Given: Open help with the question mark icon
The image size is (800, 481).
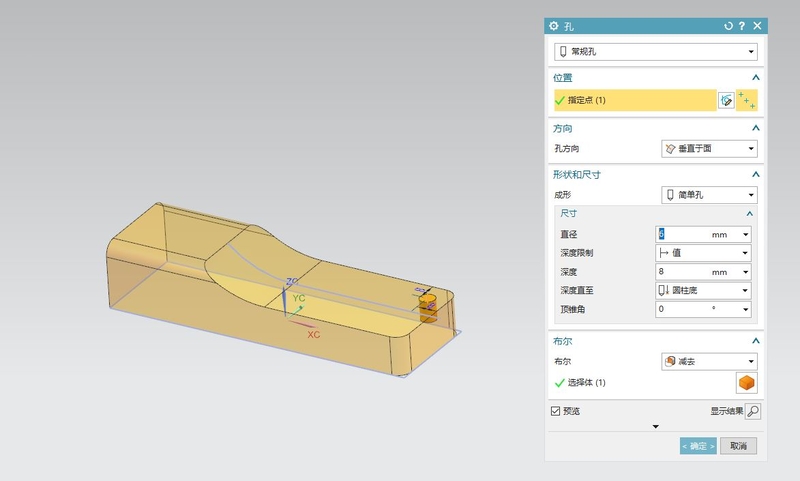Looking at the screenshot, I should tap(742, 25).
